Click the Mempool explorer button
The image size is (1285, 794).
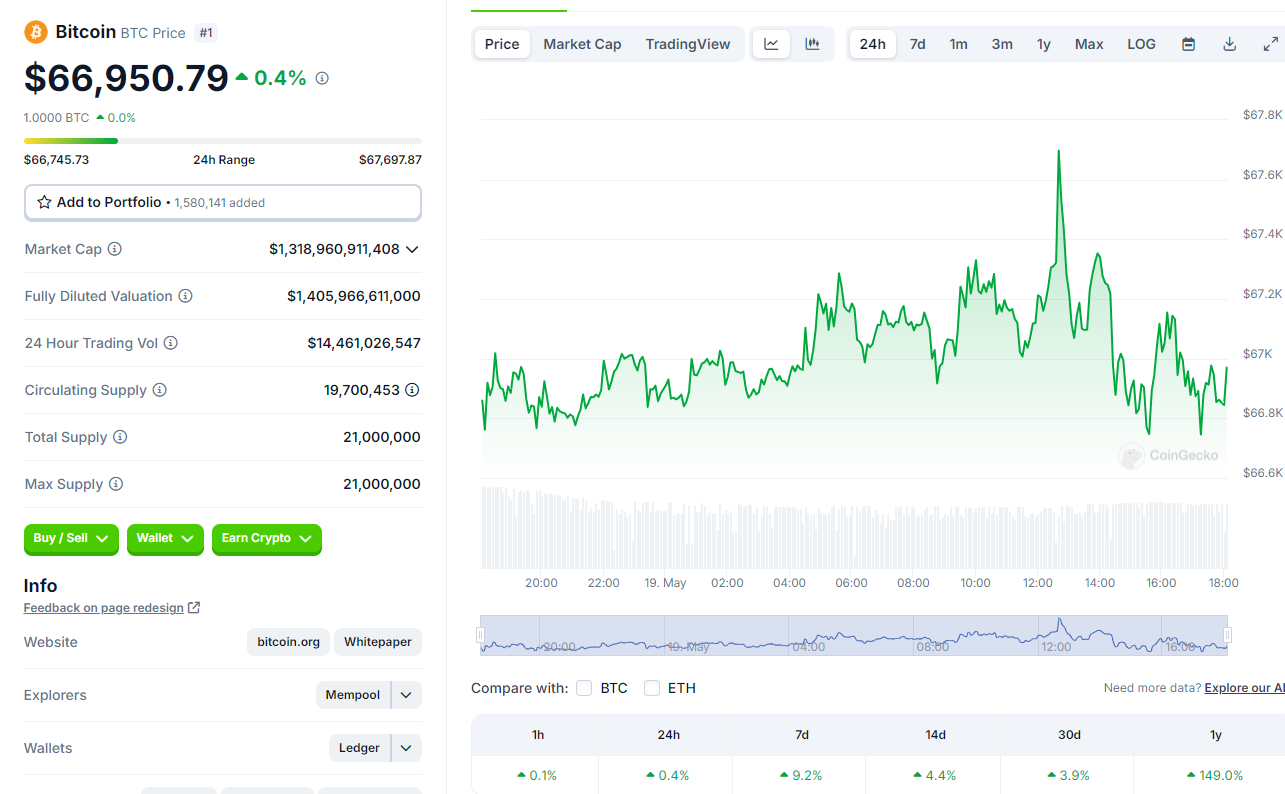click(353, 695)
